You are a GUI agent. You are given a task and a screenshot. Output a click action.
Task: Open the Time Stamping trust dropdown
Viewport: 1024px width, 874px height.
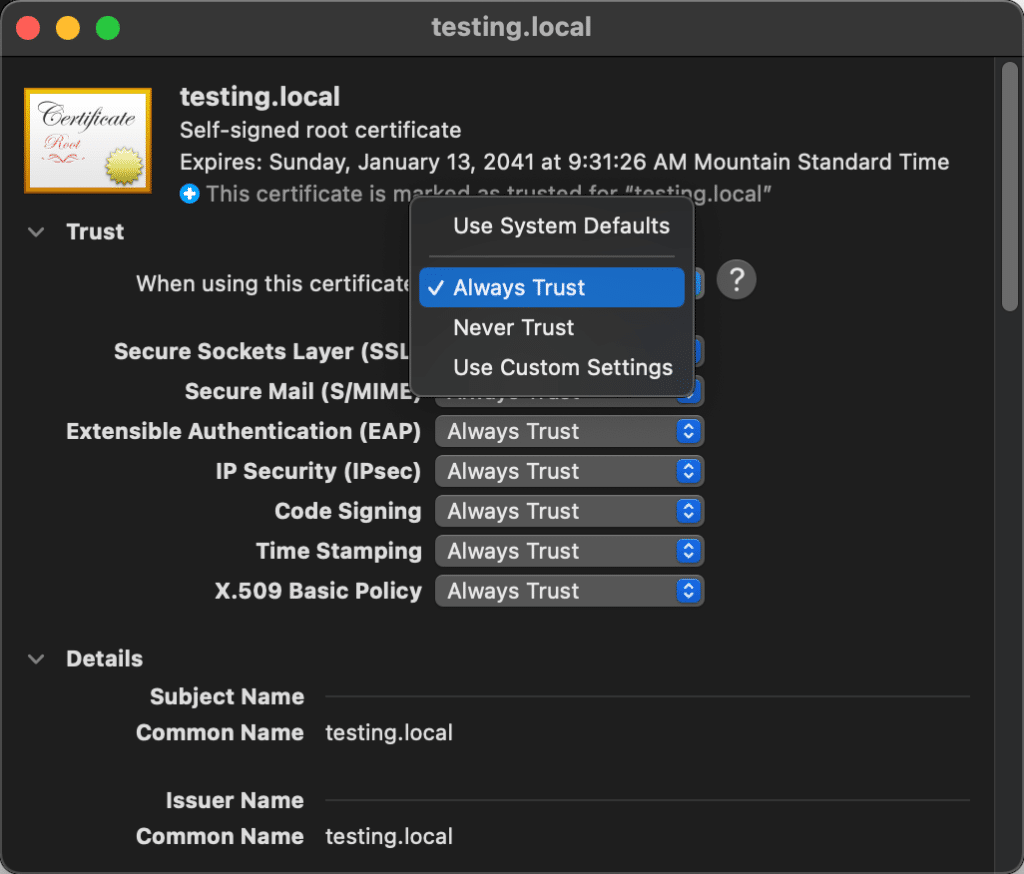[569, 552]
